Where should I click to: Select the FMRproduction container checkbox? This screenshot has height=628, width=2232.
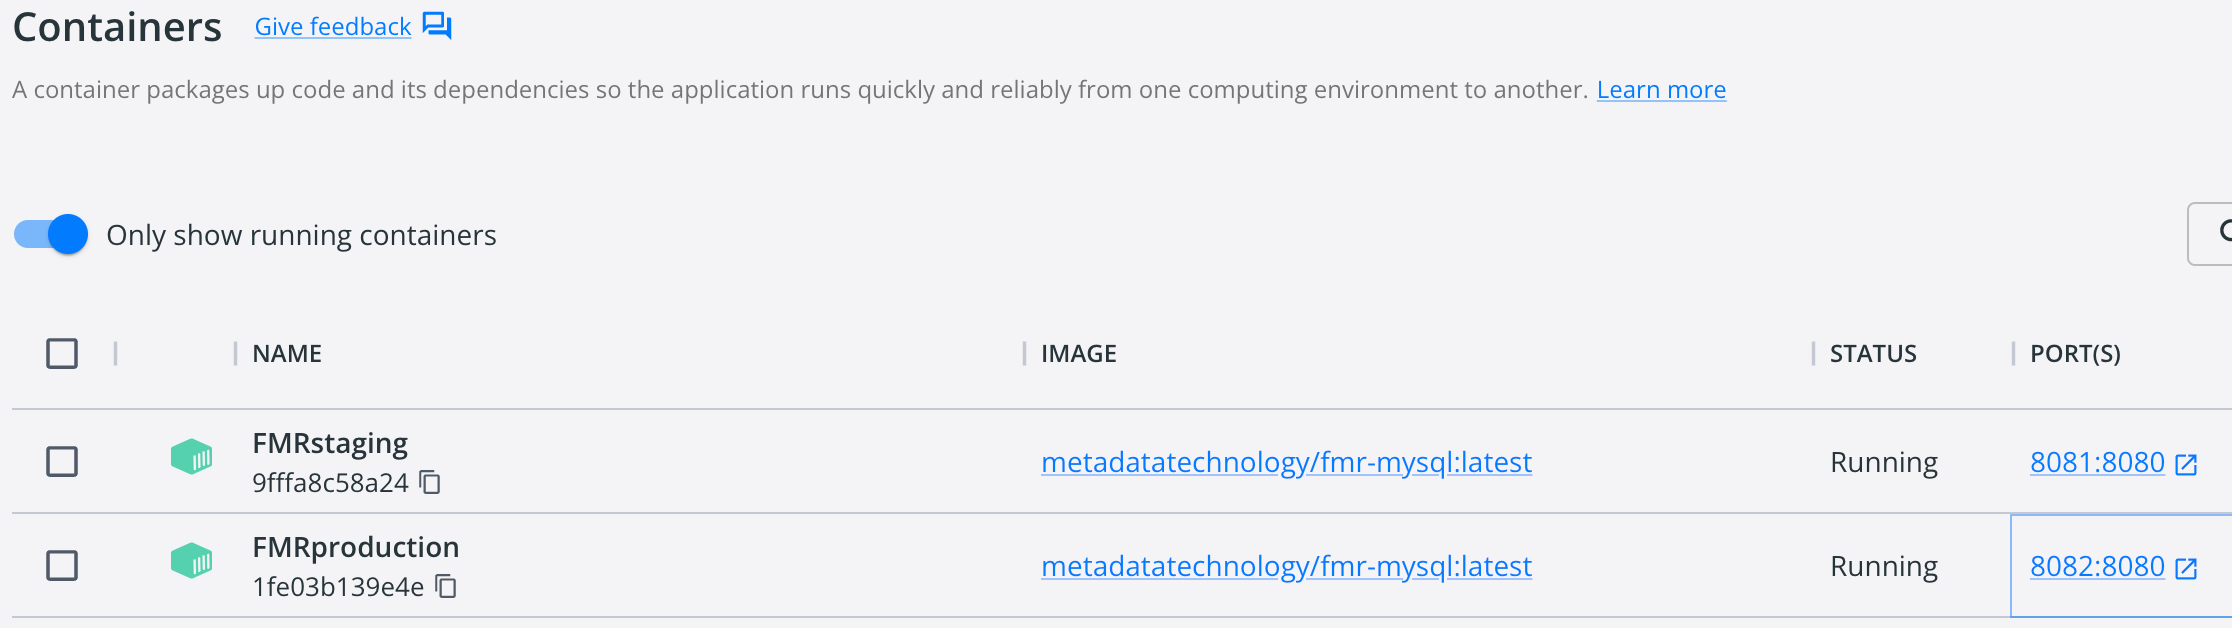pyautogui.click(x=62, y=565)
